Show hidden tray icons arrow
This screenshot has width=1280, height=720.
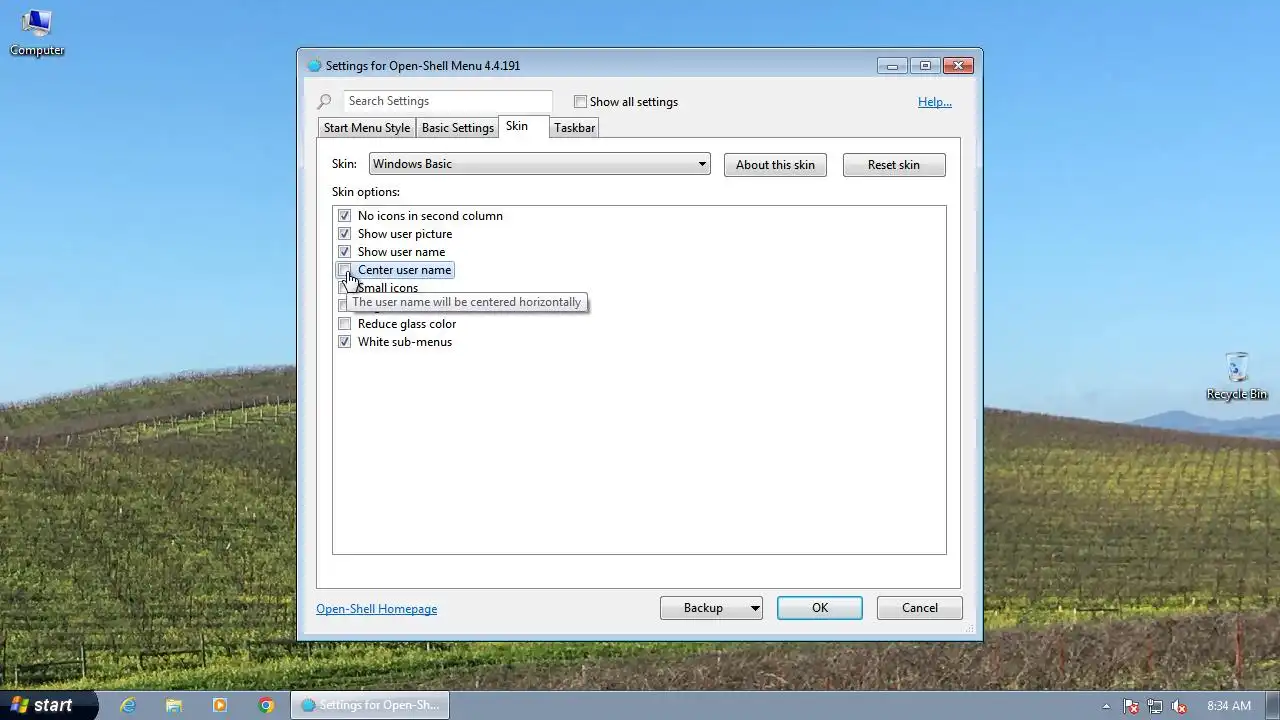pyautogui.click(x=1105, y=706)
